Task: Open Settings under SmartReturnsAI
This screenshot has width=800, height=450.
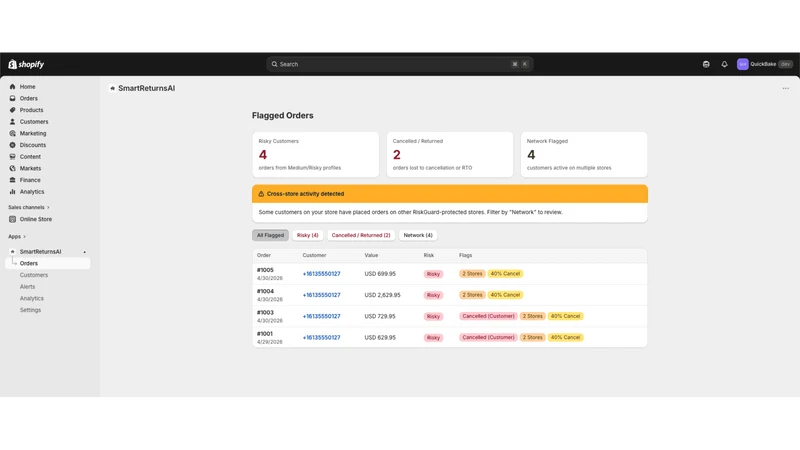Action: pyautogui.click(x=30, y=310)
